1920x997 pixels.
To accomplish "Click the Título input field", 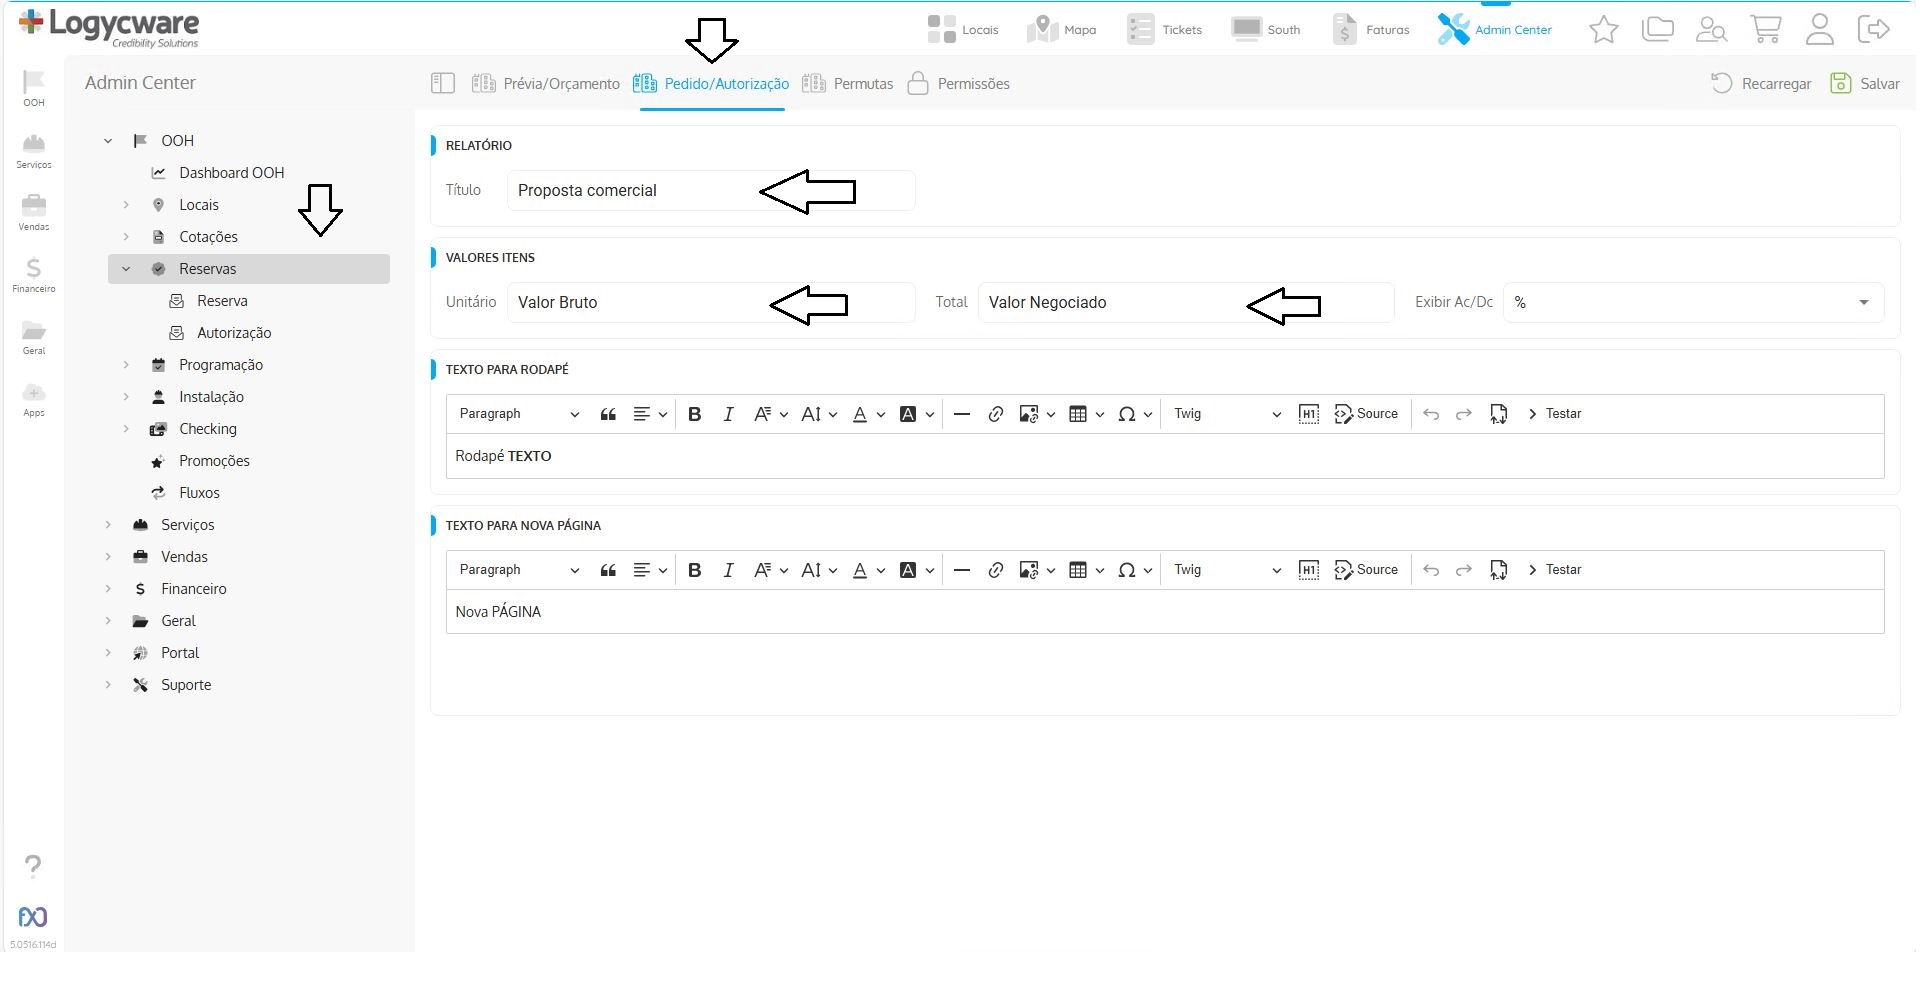I will click(x=710, y=191).
